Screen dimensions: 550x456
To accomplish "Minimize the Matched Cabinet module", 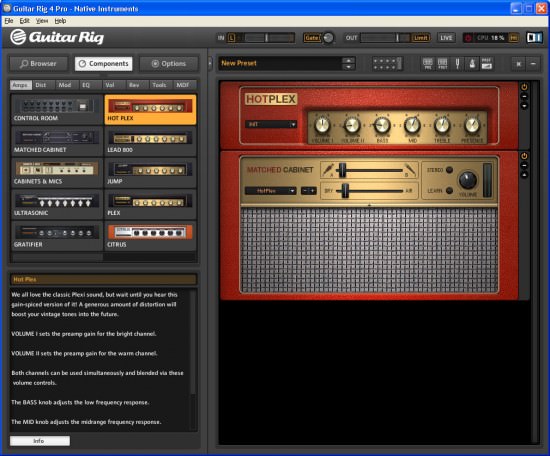I will point(524,166).
